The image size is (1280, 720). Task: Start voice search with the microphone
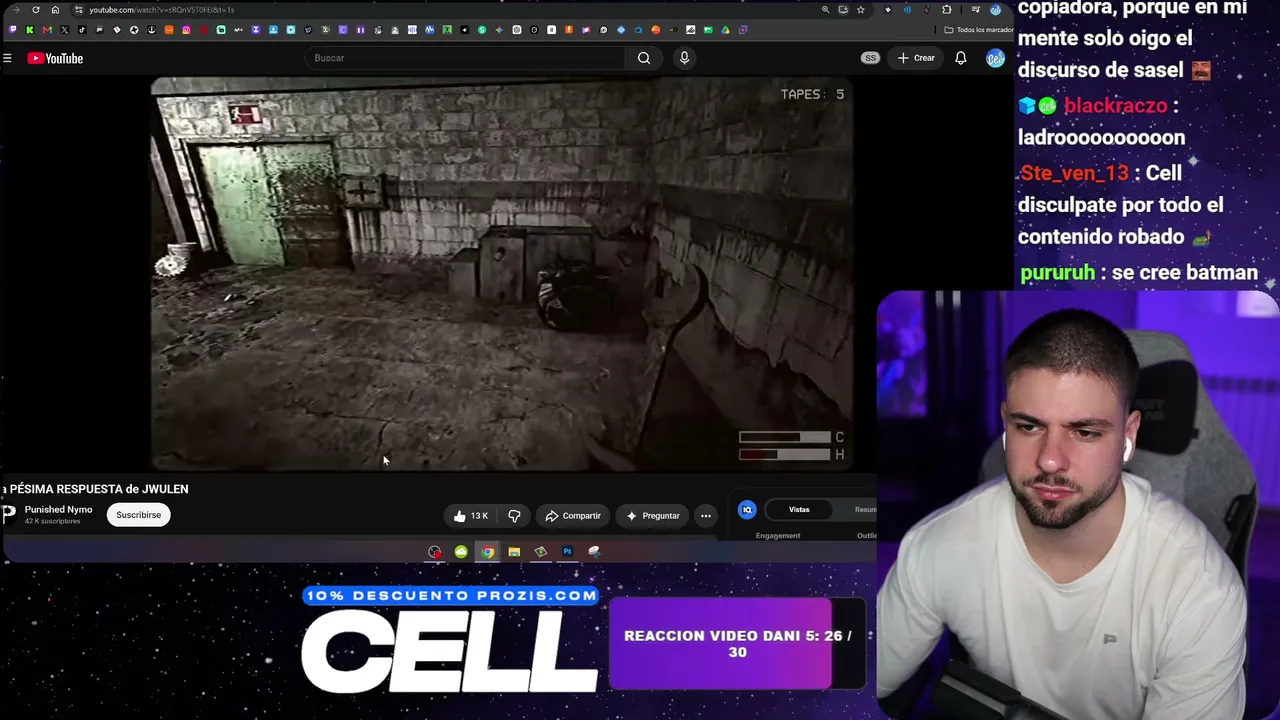684,58
